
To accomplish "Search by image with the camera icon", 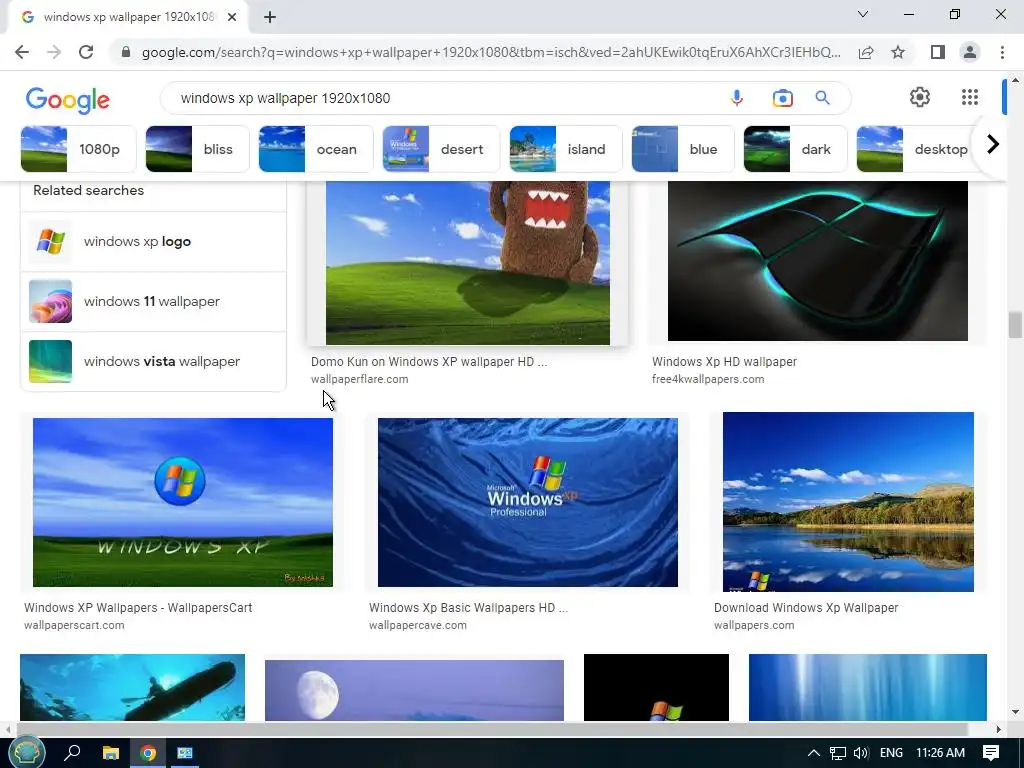I will click(782, 98).
